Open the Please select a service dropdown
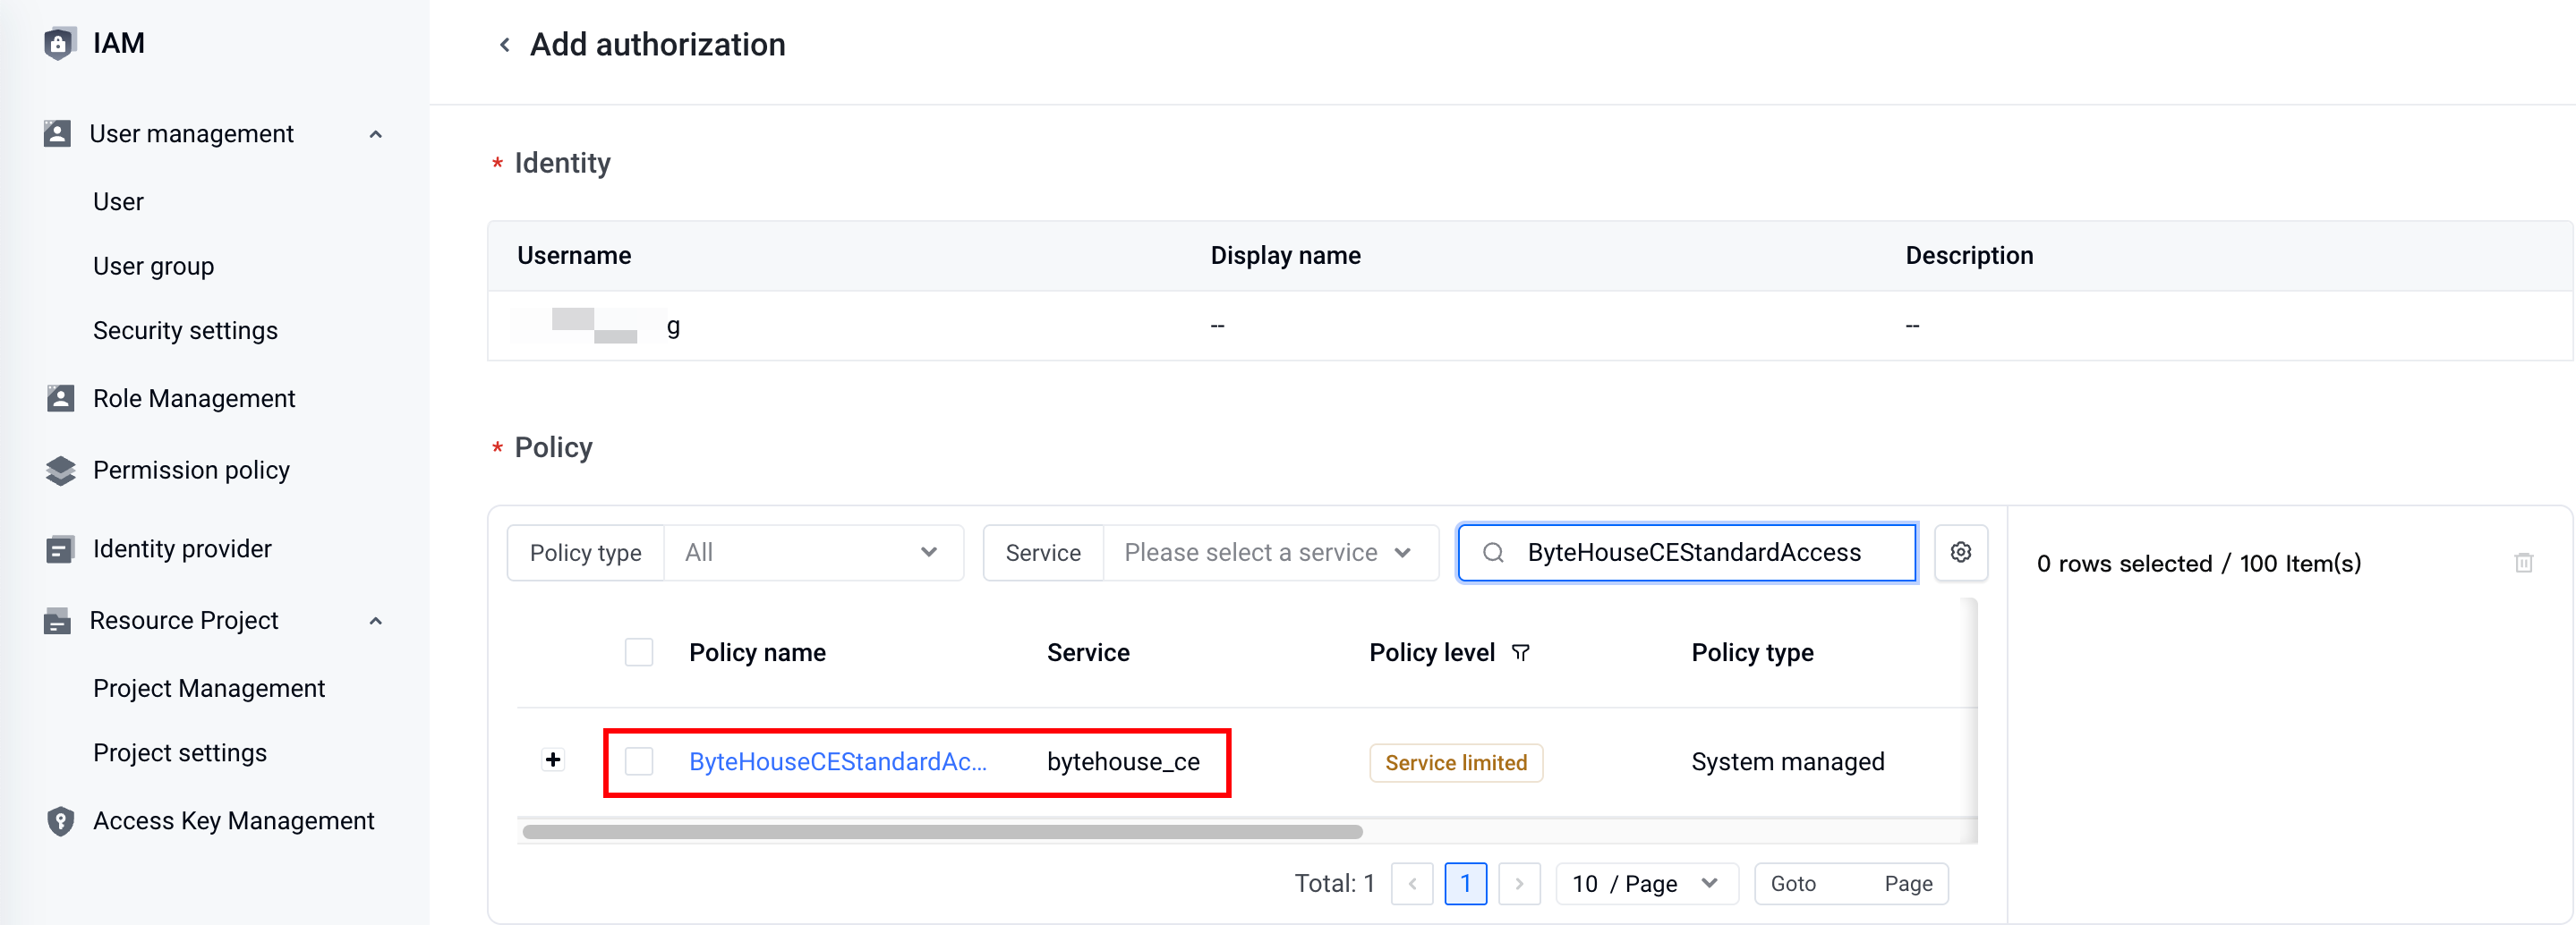 click(x=1270, y=552)
